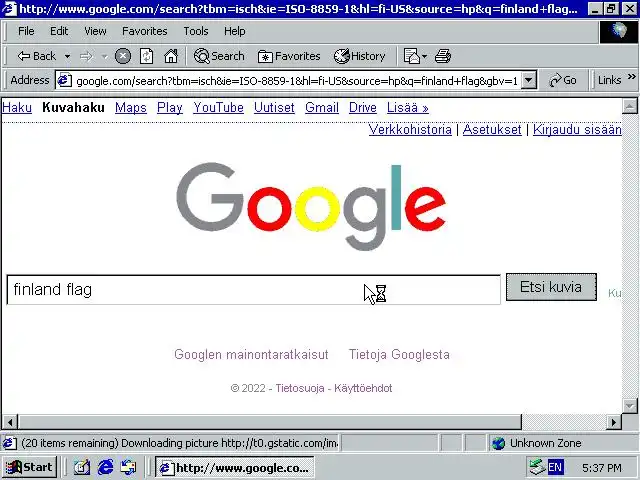The width and height of the screenshot is (640, 480).
Task: Open the Play link
Action: point(169,107)
